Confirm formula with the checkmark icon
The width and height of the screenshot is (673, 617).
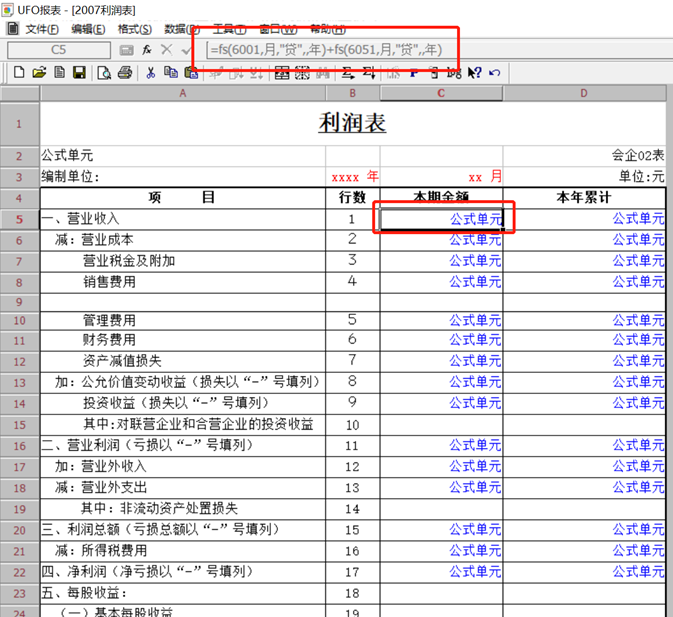tap(186, 51)
